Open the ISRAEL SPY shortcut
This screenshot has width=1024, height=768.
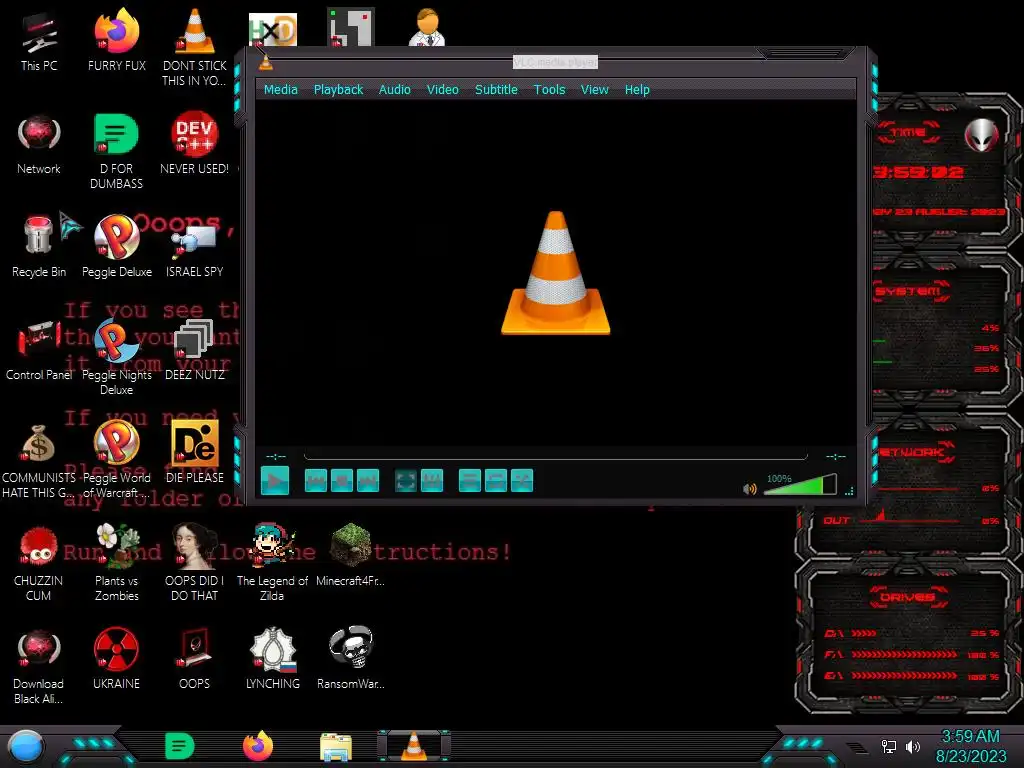(x=195, y=251)
